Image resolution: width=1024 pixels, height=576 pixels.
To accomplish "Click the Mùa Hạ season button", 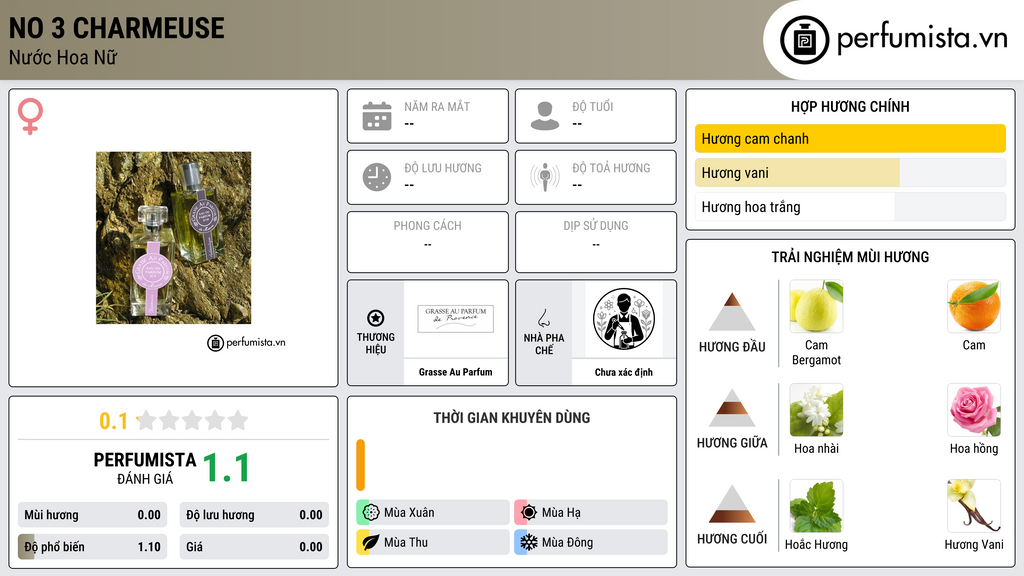I will point(591,513).
